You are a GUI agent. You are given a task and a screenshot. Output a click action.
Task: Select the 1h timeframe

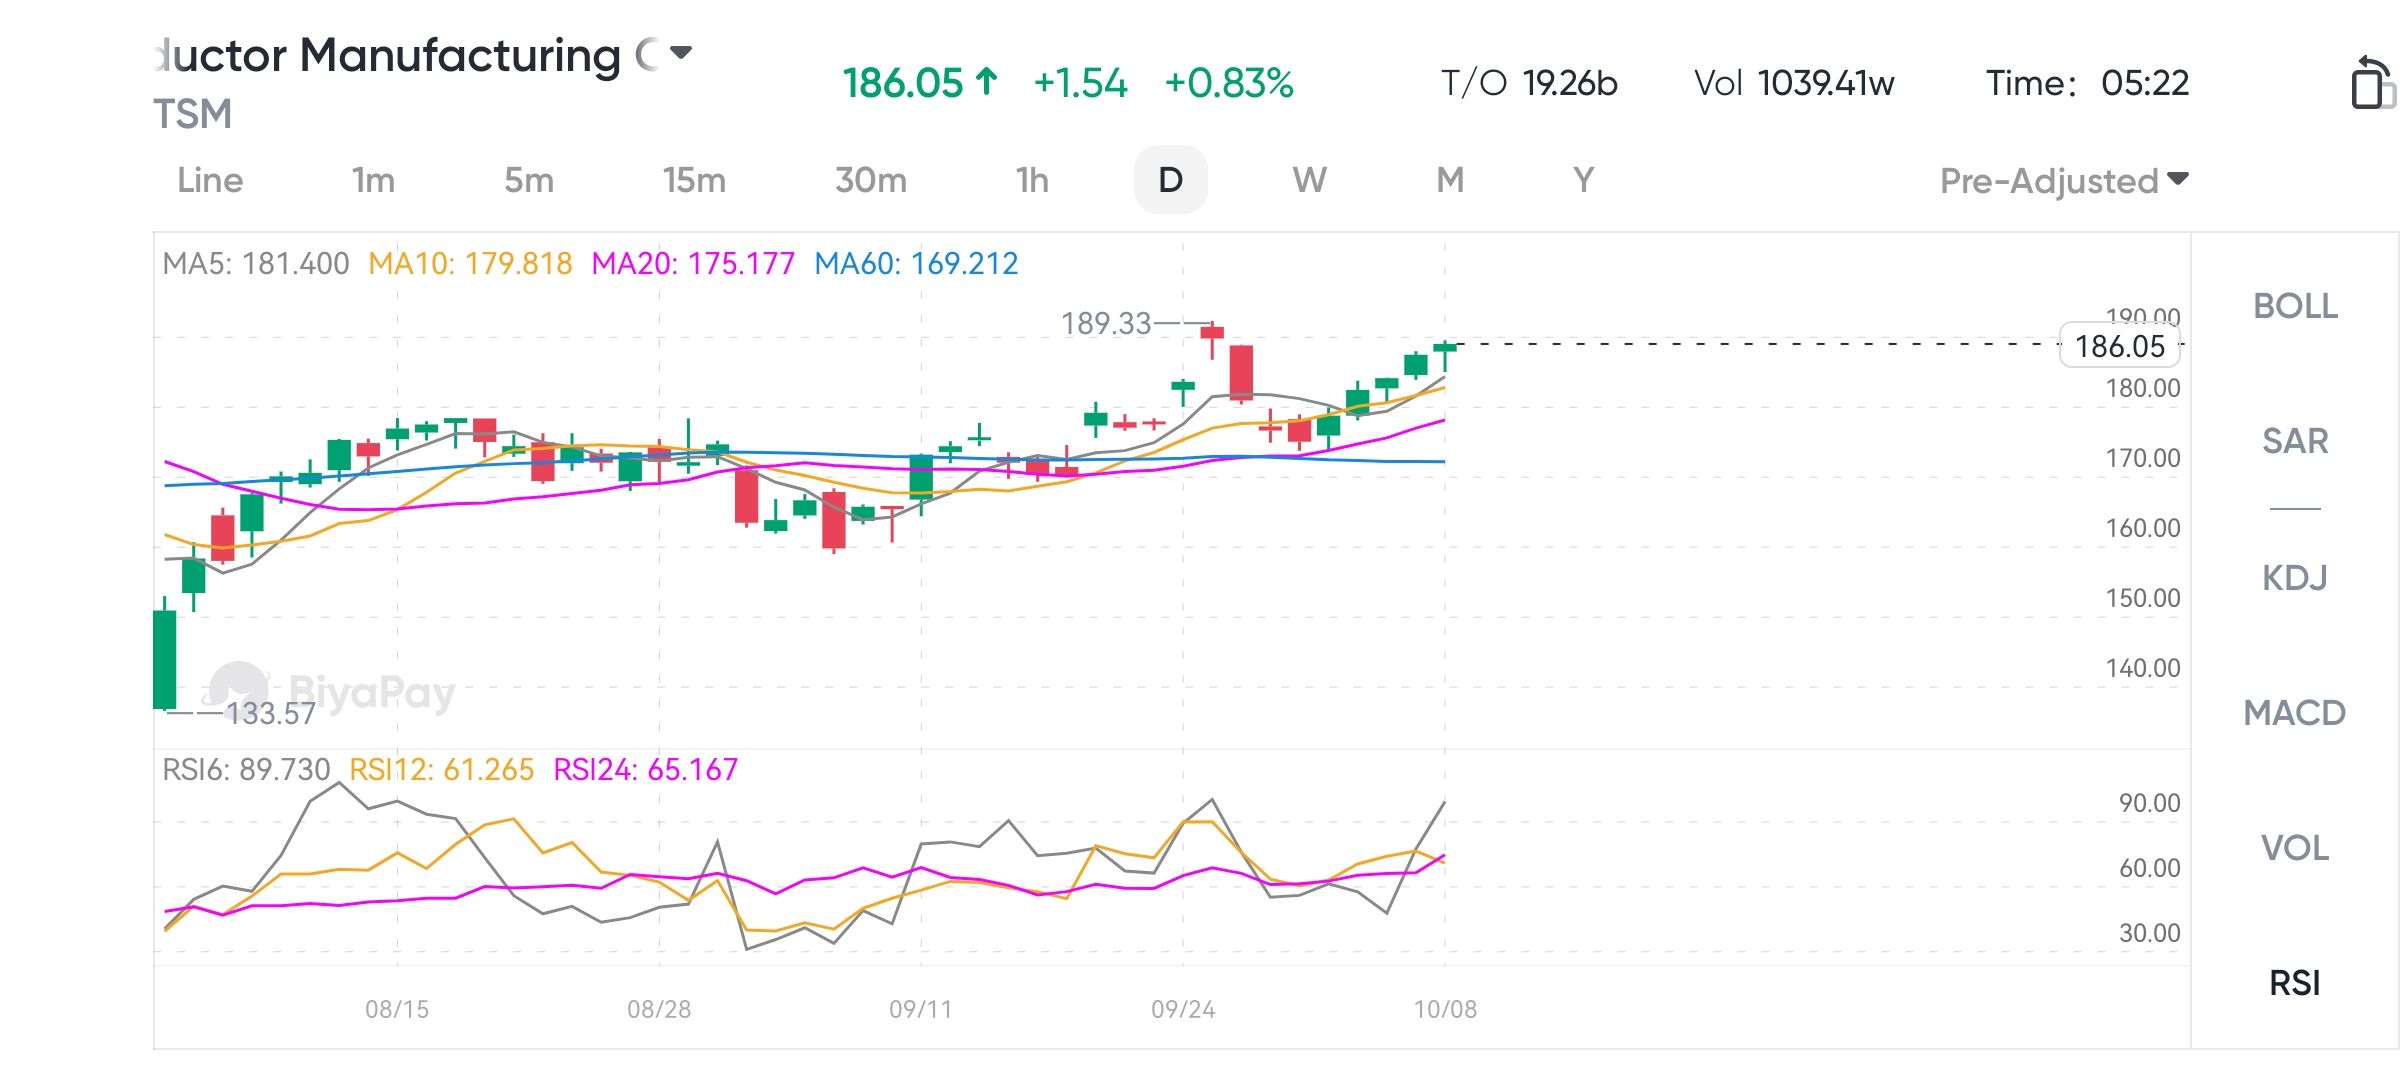click(x=1033, y=180)
